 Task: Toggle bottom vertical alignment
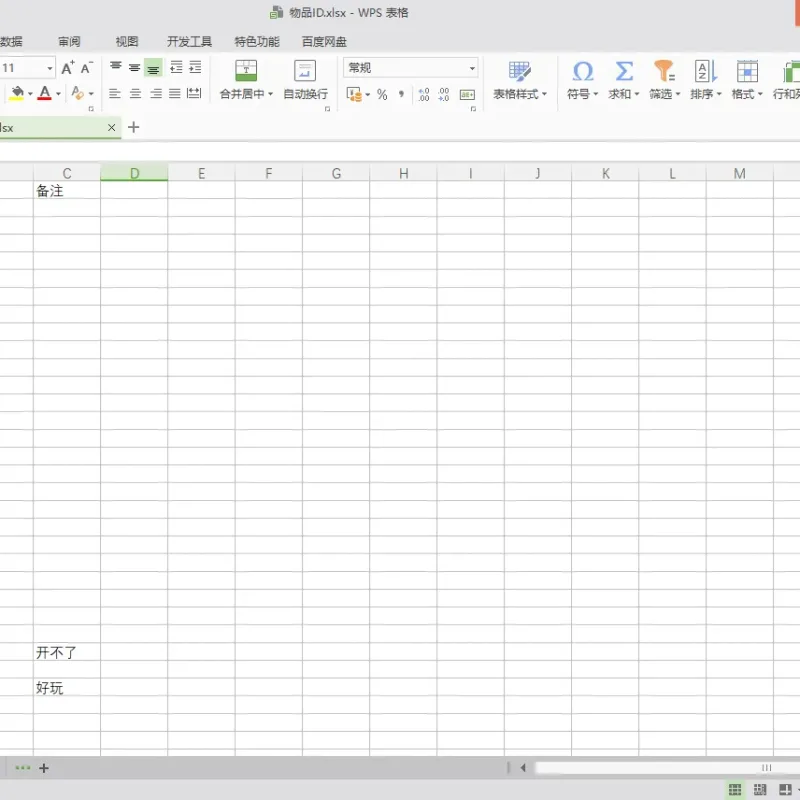(153, 67)
